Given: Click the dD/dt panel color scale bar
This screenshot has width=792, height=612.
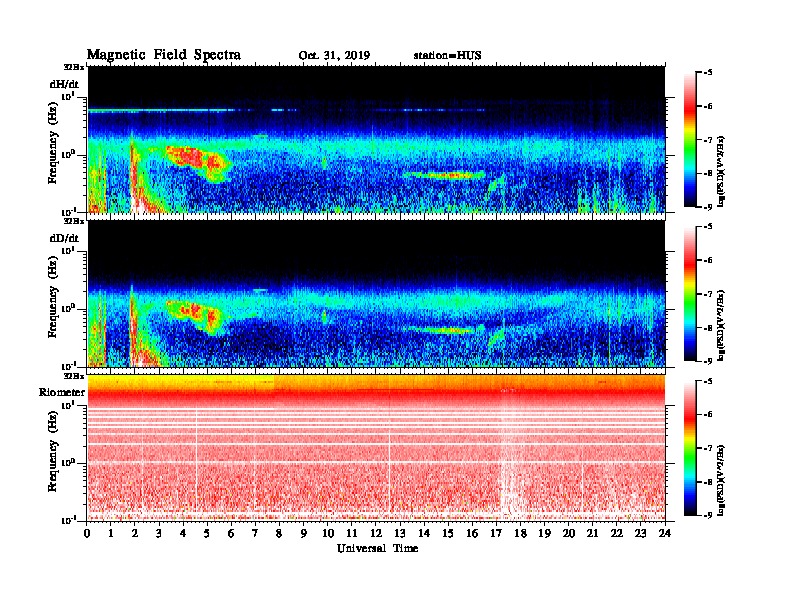Looking at the screenshot, I should [x=690, y=294].
